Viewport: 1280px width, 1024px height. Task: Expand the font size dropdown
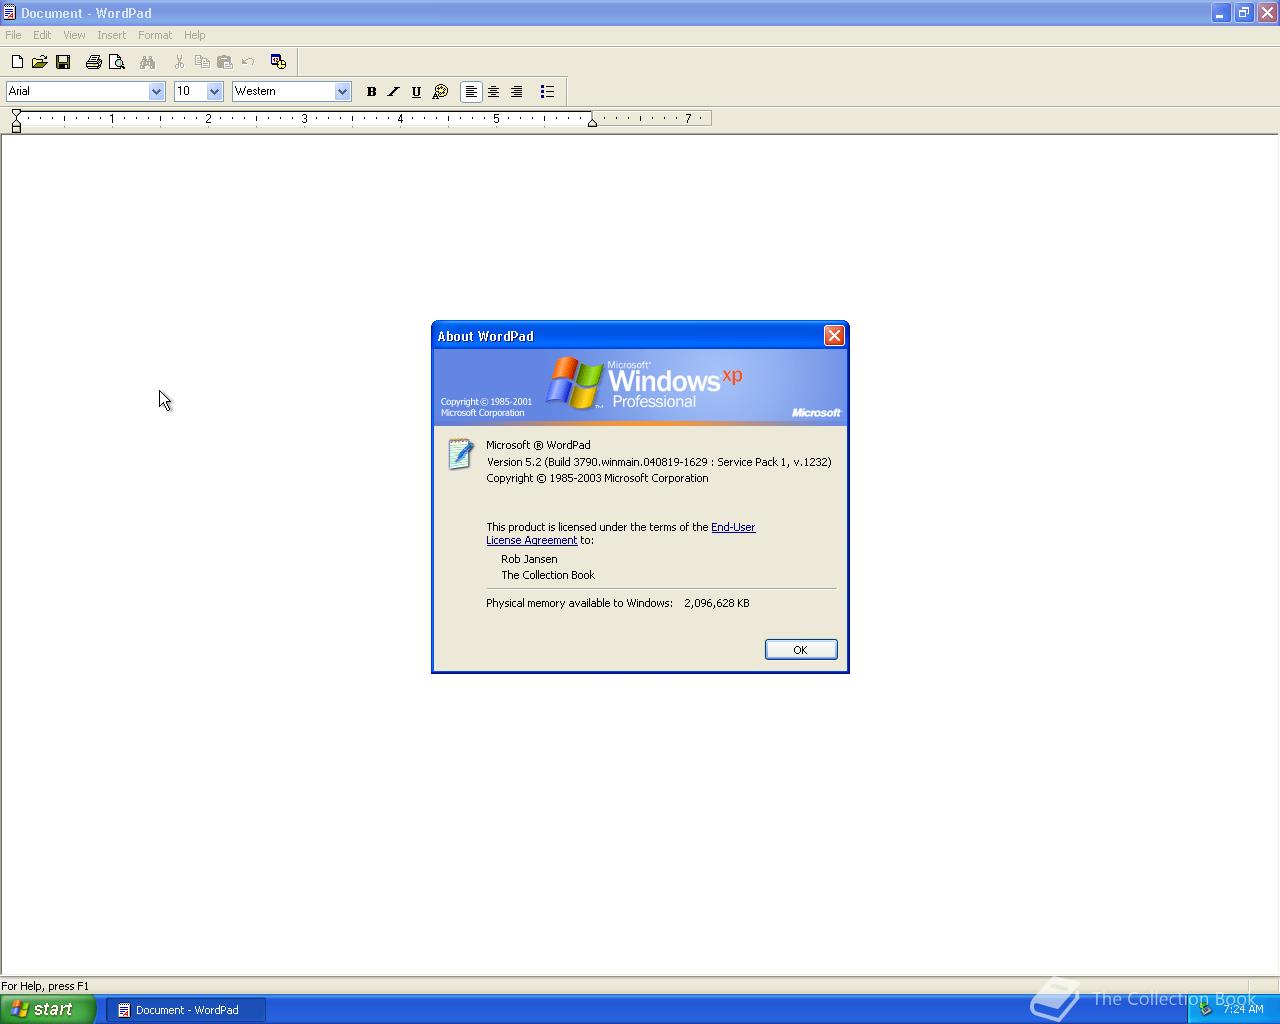214,91
